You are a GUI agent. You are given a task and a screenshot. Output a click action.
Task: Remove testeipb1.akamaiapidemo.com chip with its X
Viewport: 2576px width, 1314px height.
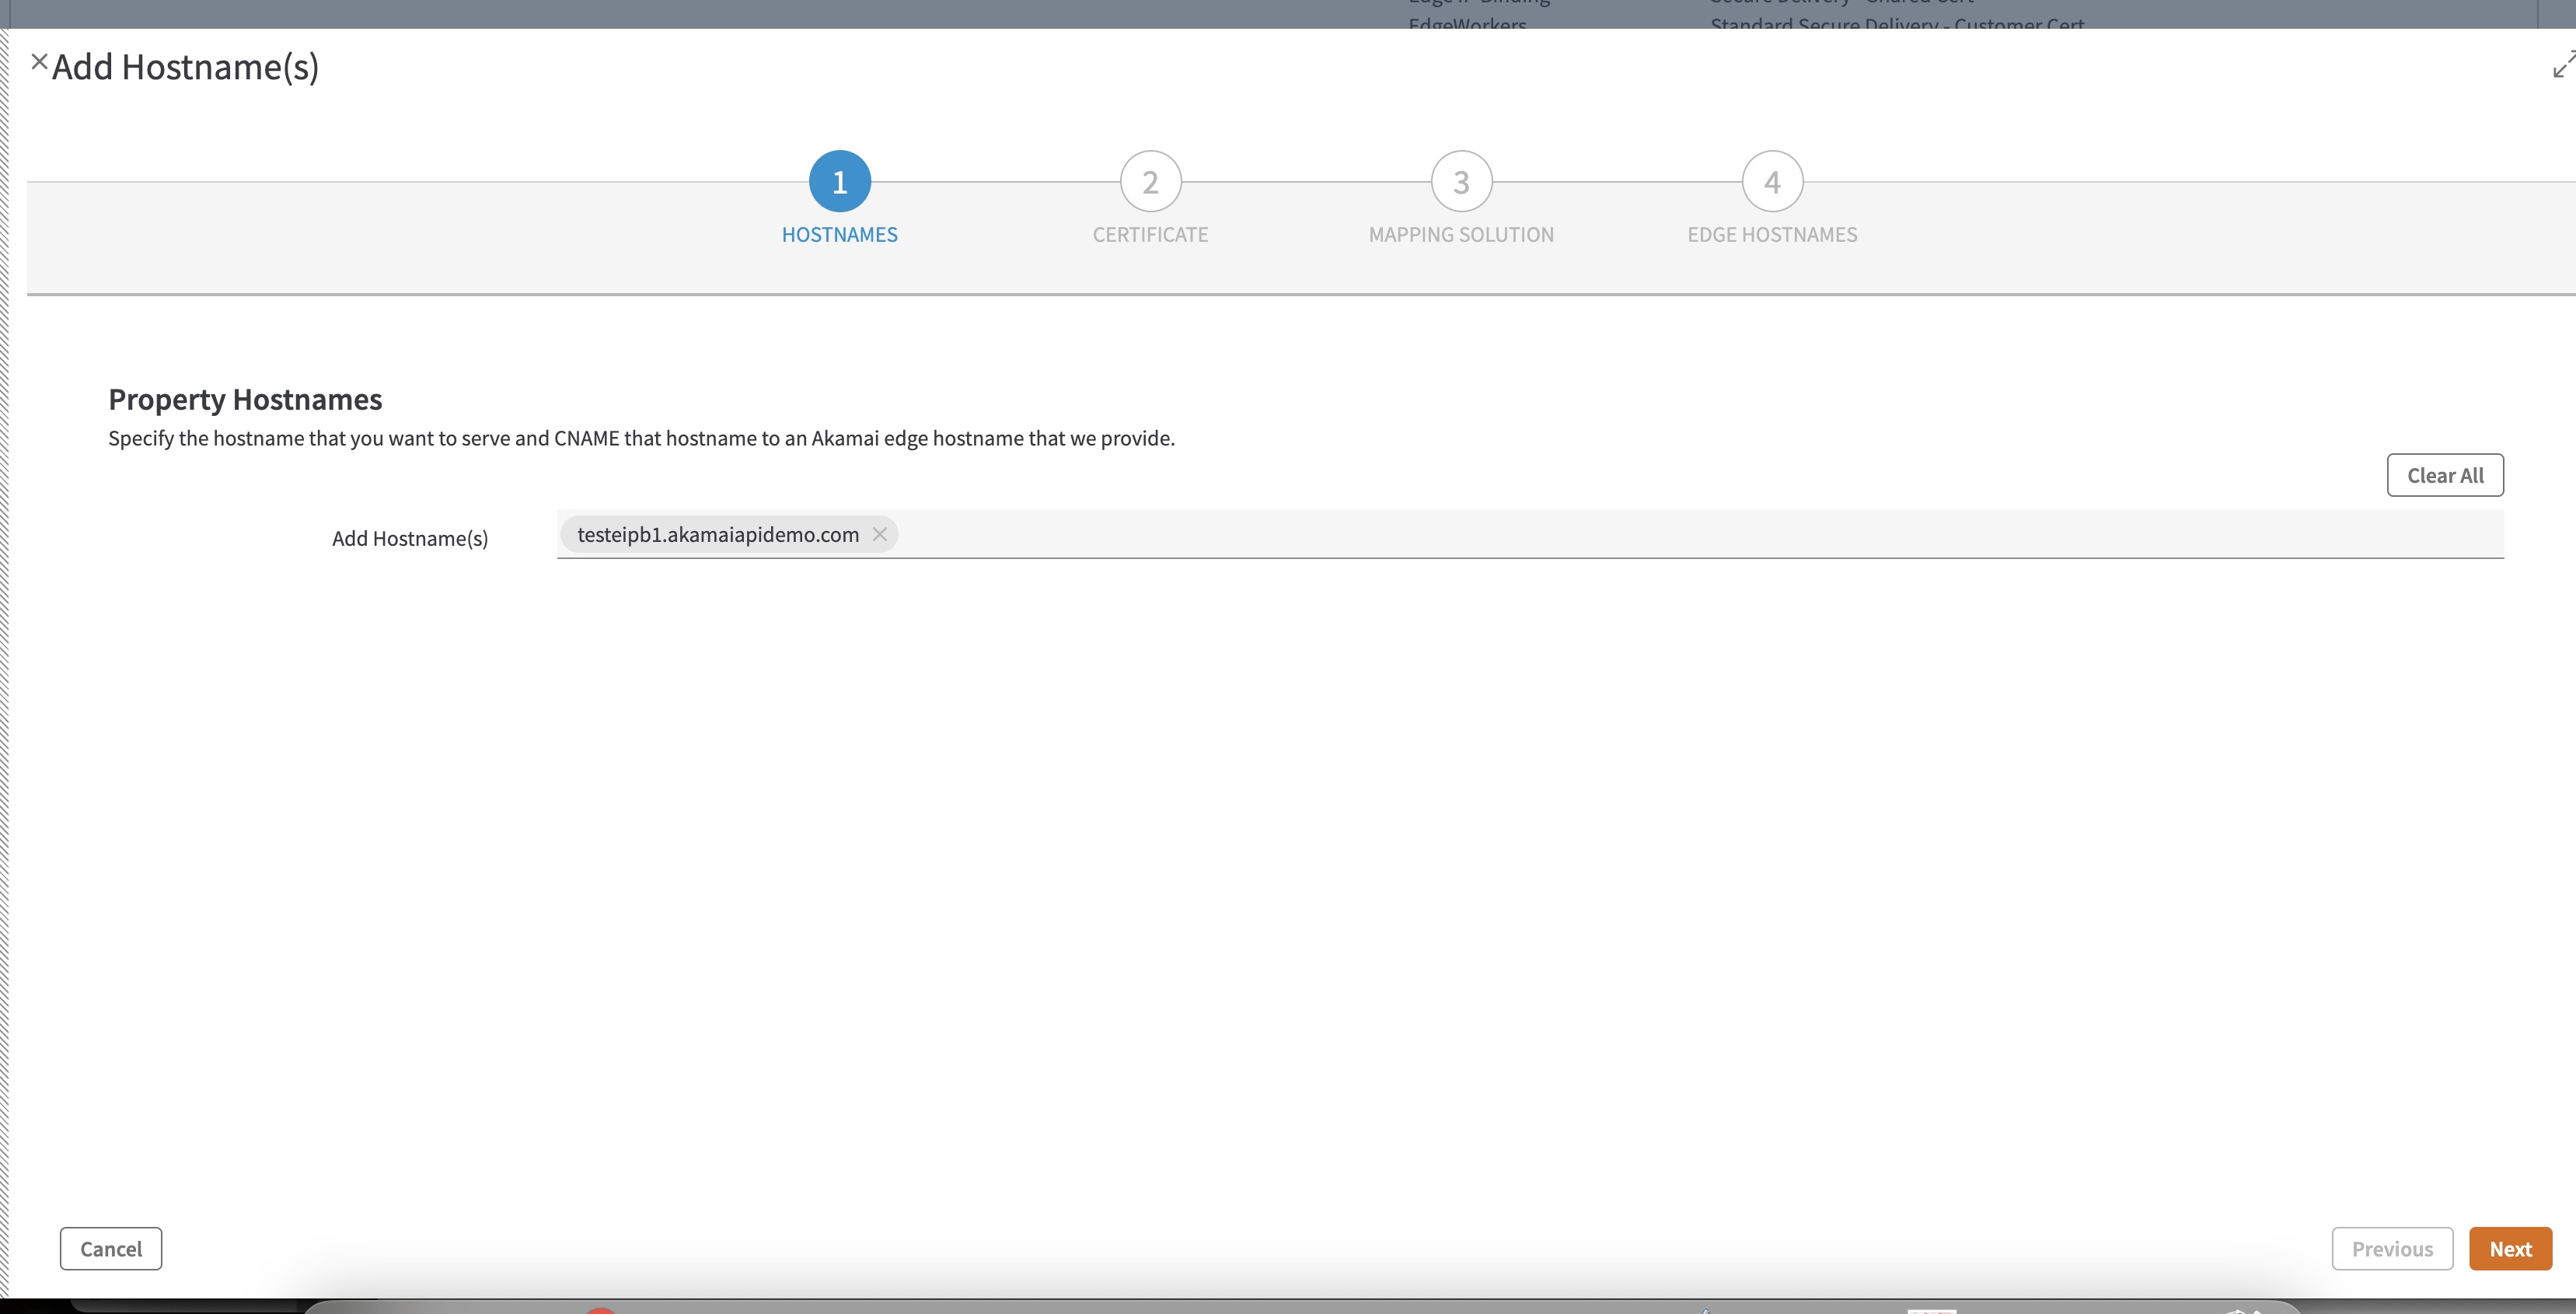(x=880, y=534)
